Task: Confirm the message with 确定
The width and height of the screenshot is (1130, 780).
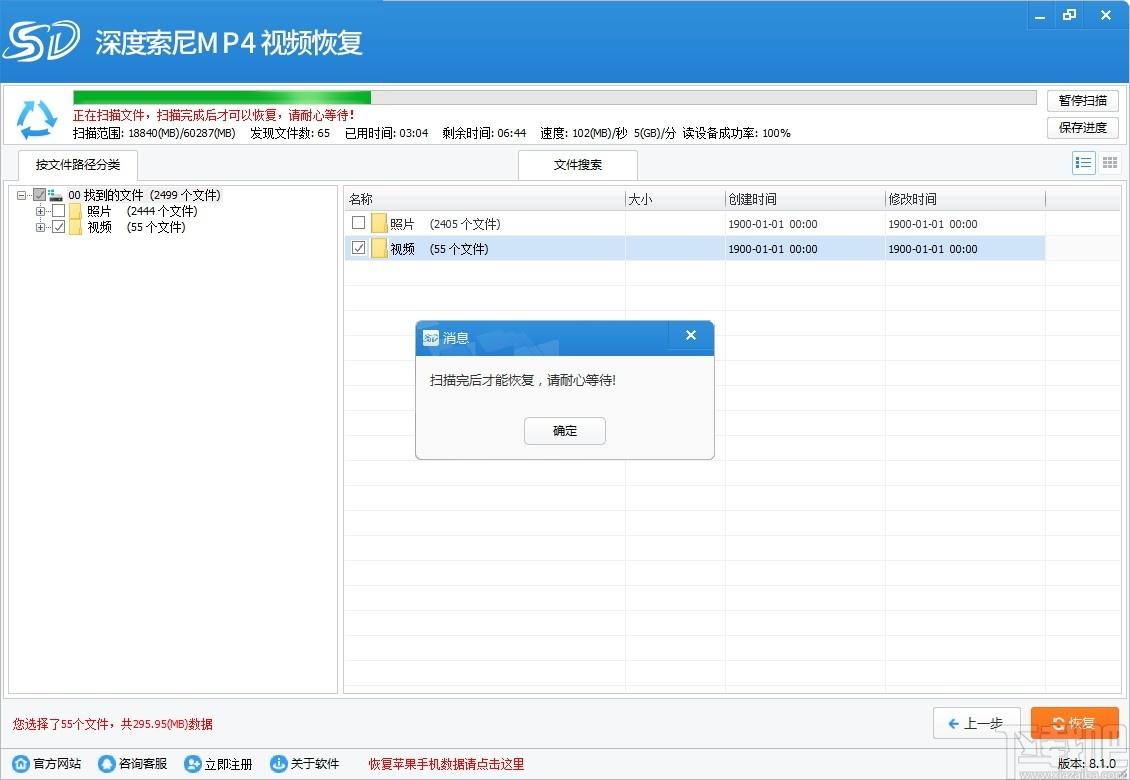Action: (565, 431)
